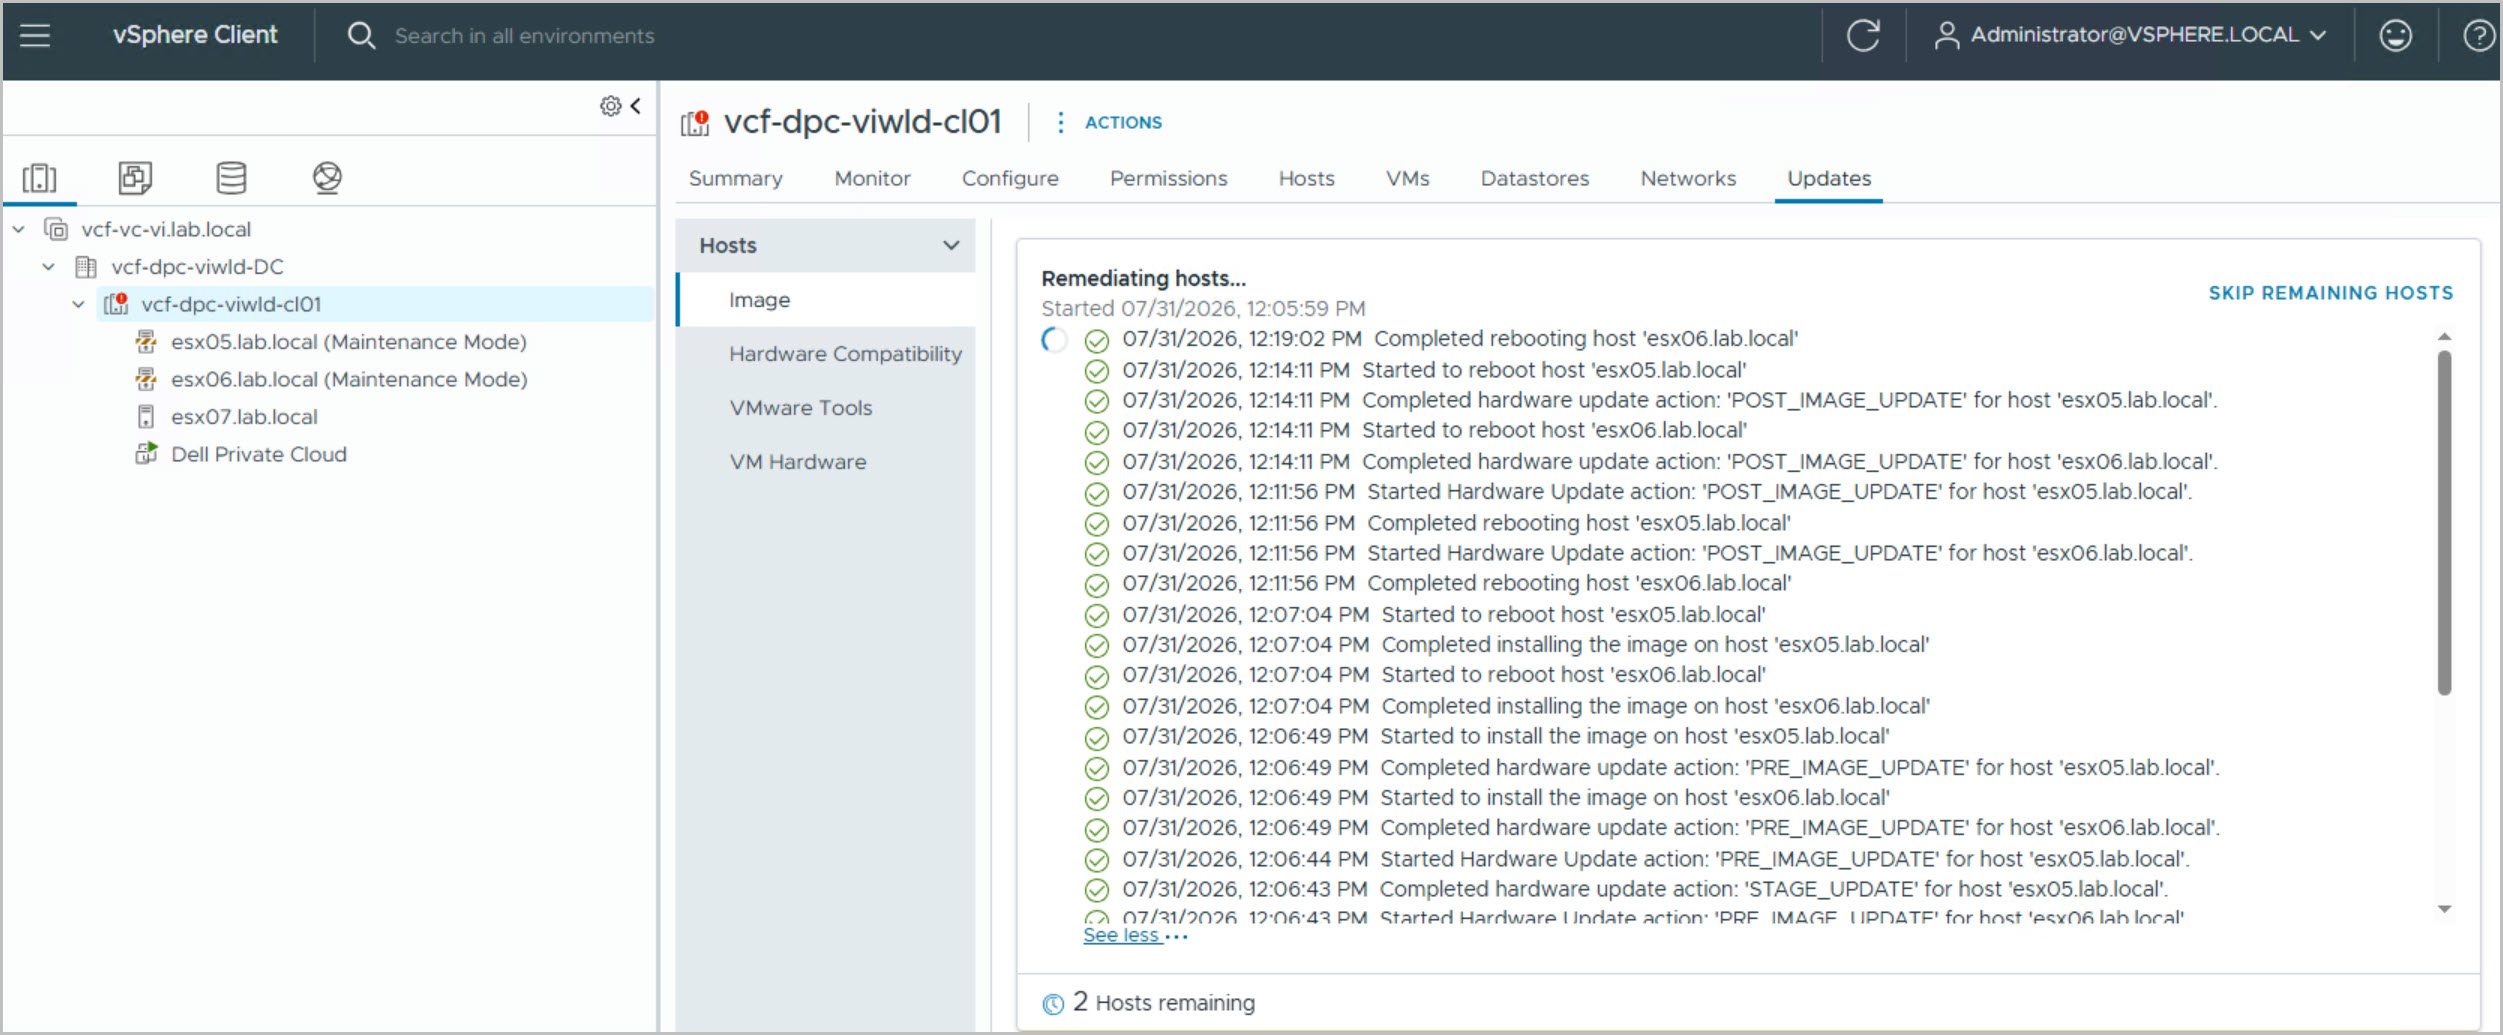The image size is (2503, 1035).
Task: Select the Updates tab
Action: click(1828, 178)
